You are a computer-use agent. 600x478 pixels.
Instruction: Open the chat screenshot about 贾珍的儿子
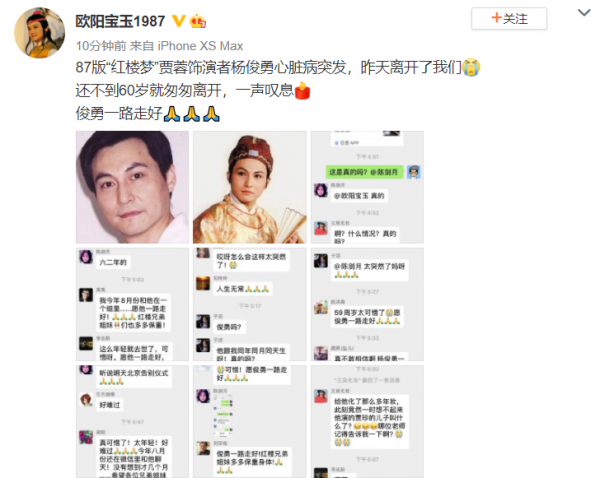[x=367, y=421]
